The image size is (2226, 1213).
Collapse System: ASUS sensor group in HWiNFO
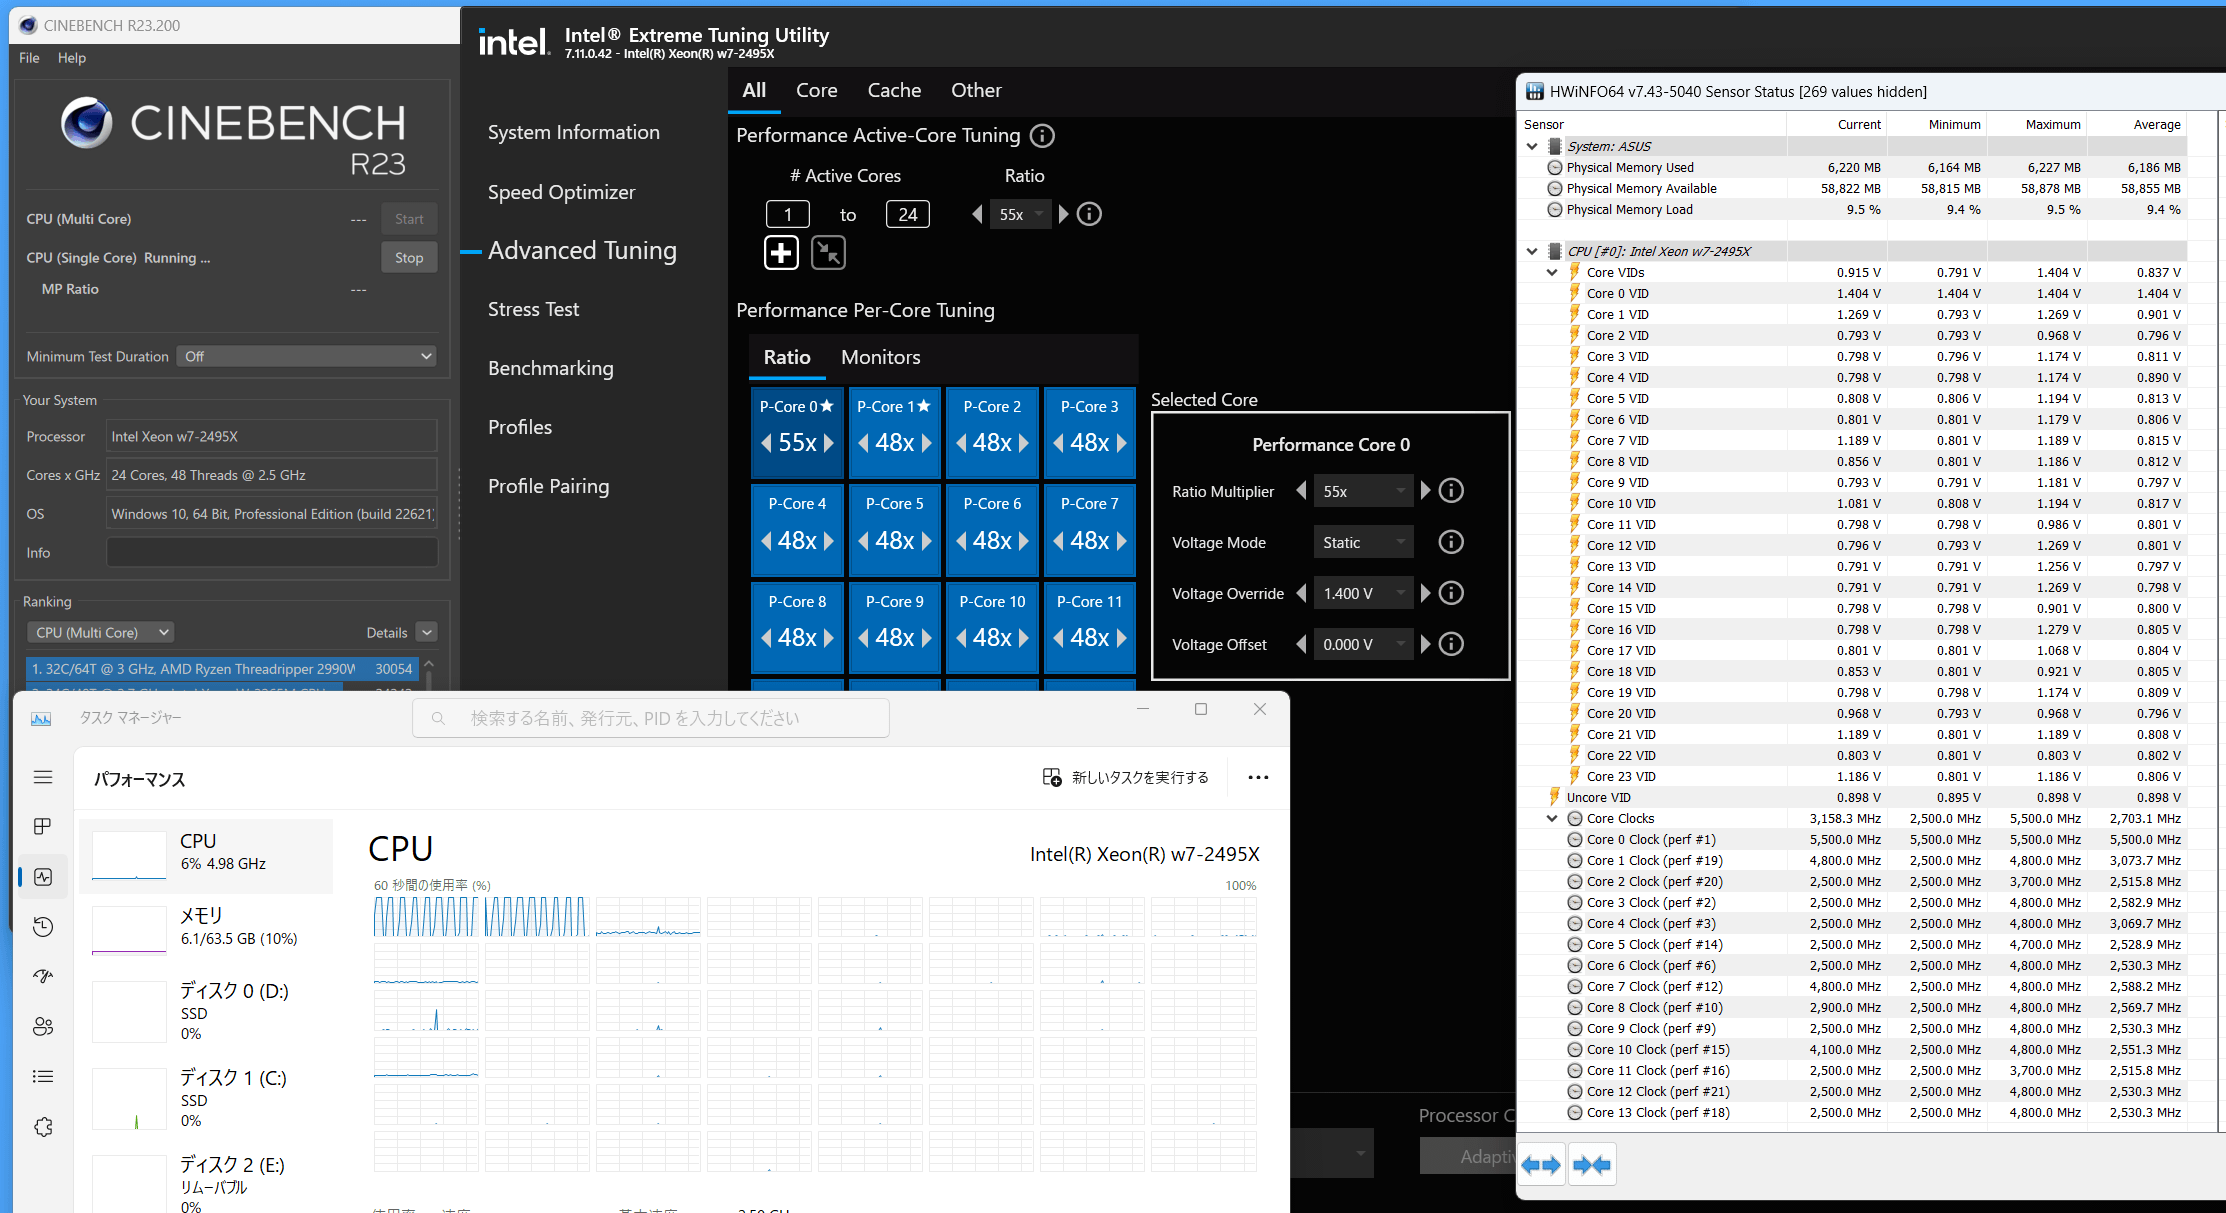tap(1532, 146)
